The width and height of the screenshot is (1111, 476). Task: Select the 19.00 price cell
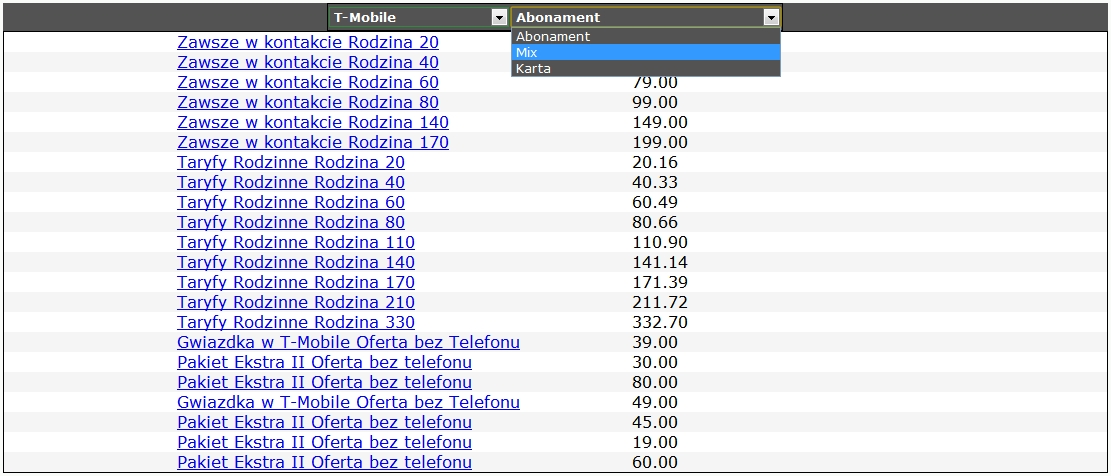pos(655,442)
